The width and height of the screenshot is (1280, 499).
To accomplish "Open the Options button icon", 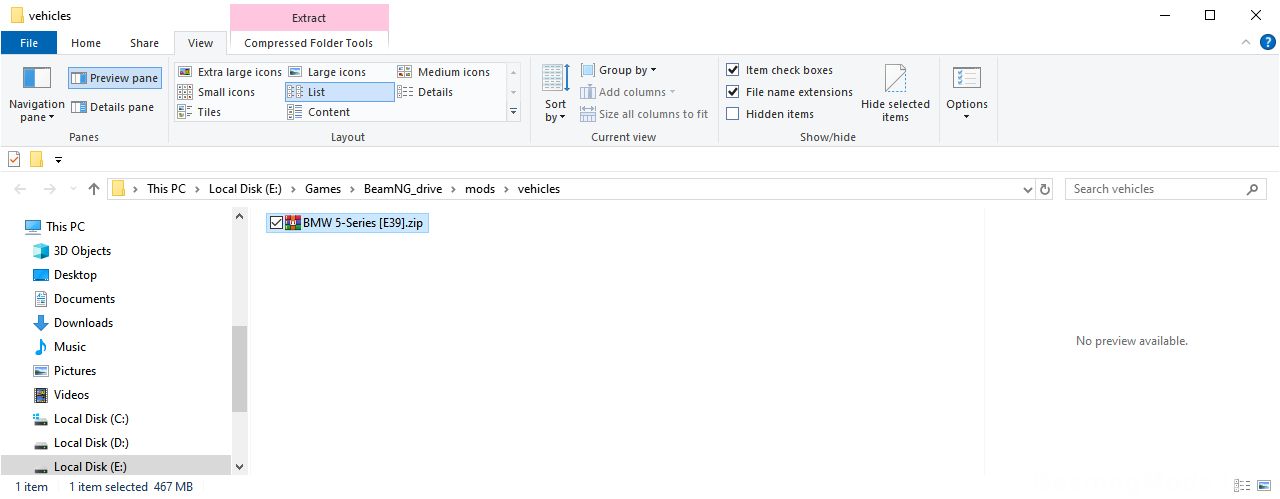I will click(966, 79).
